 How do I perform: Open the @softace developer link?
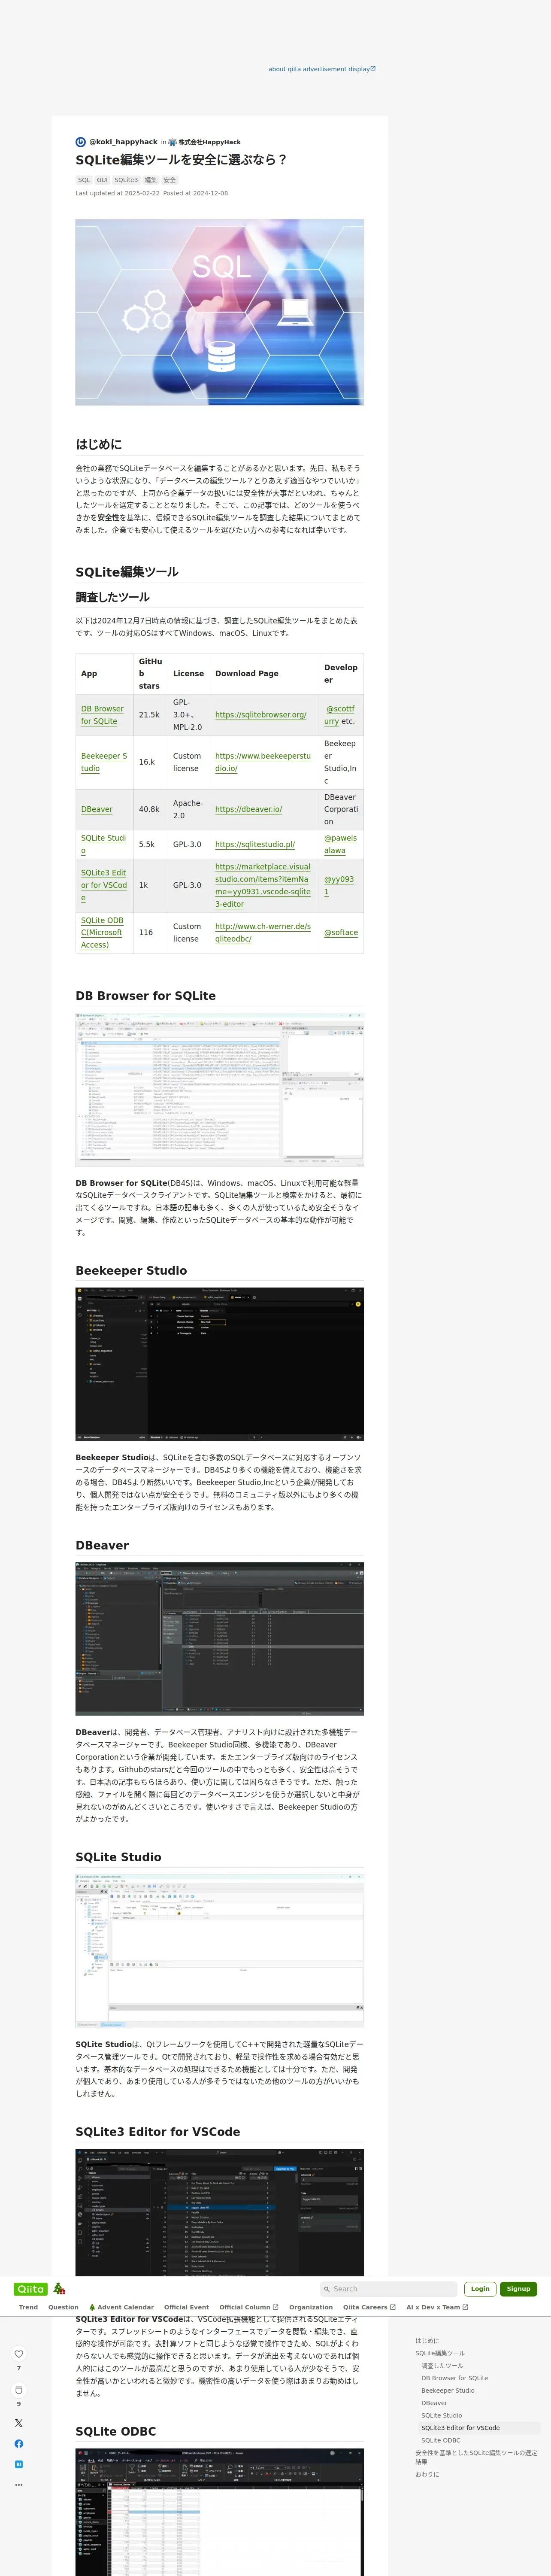(341, 932)
